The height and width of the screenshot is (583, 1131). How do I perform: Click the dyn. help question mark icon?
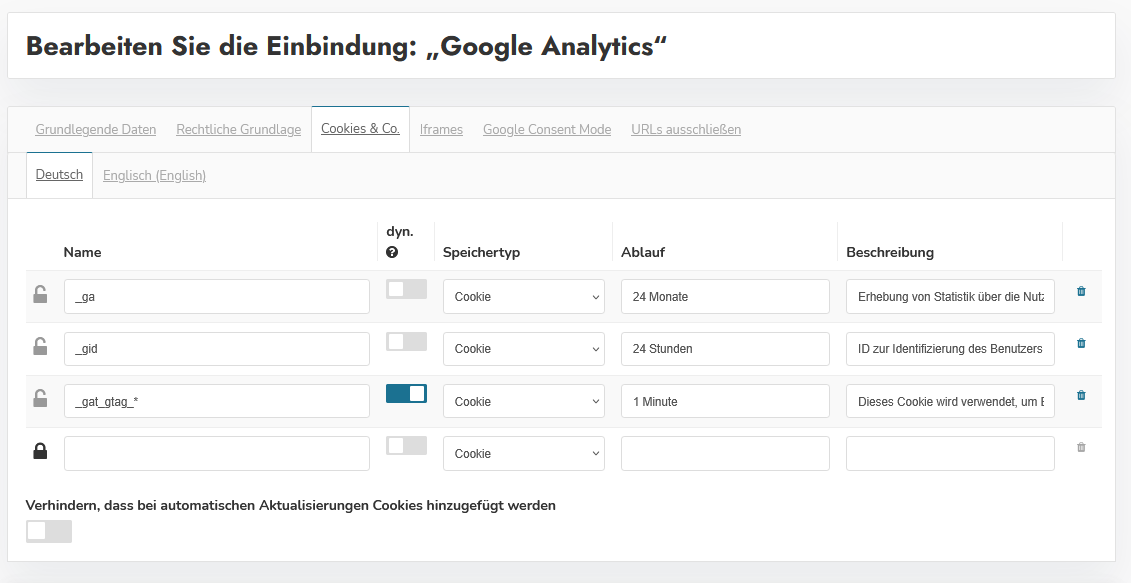pos(392,253)
